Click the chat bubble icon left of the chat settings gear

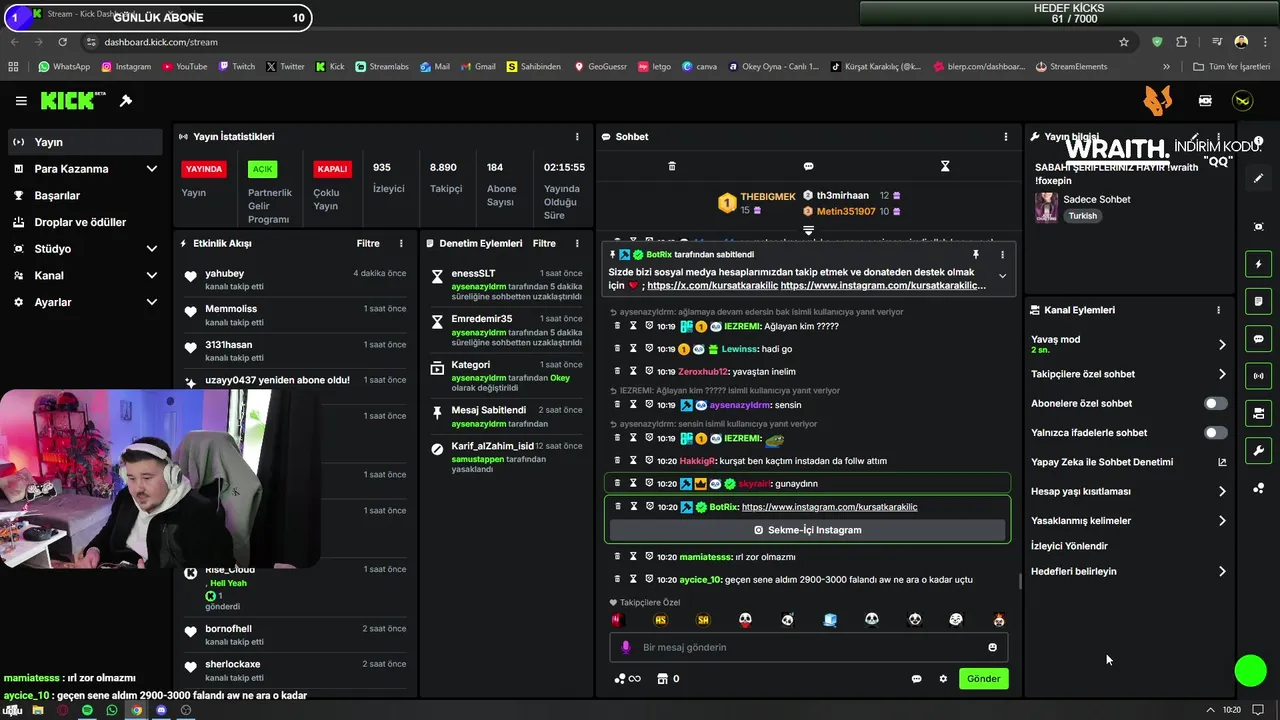tap(916, 679)
